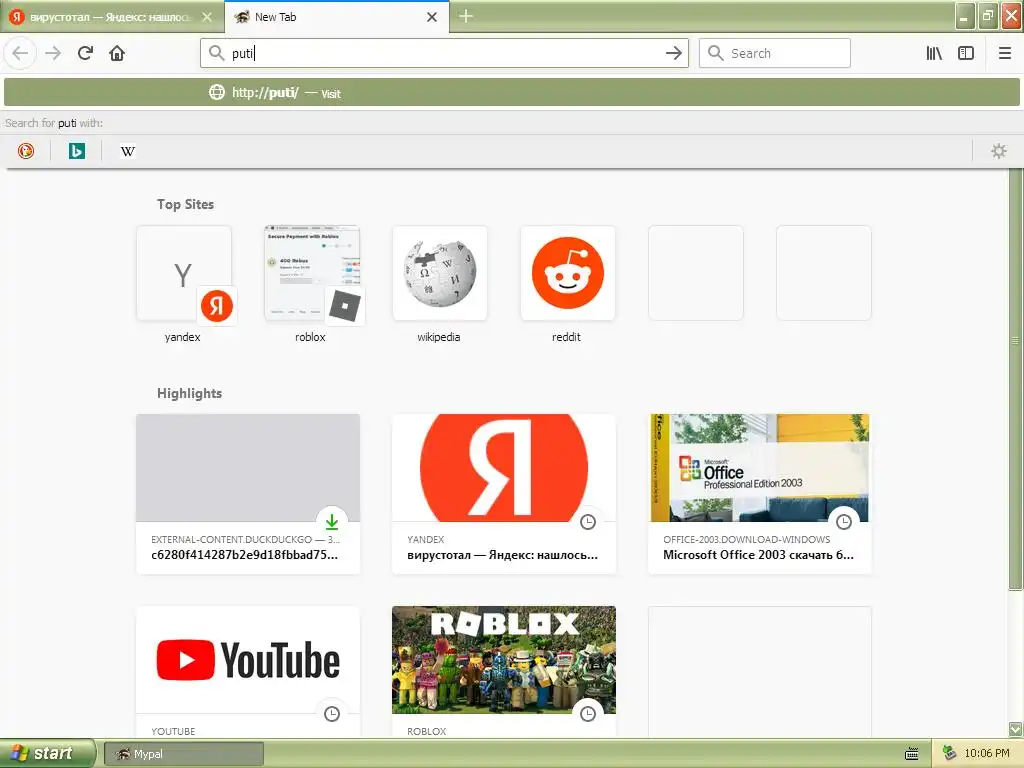Go back with the back arrow
This screenshot has width=1024, height=768.
tap(20, 53)
